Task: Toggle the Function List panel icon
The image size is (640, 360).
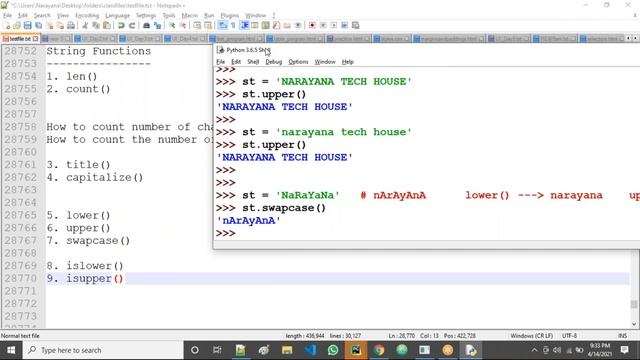Action: (x=276, y=25)
